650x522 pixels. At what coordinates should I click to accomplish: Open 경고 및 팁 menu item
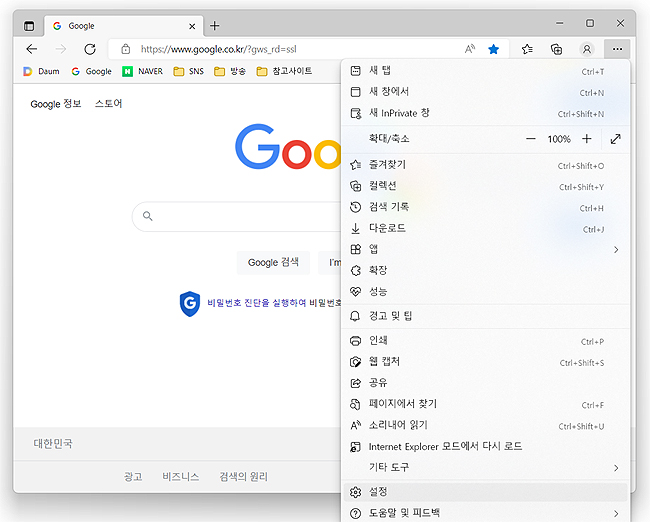pos(484,316)
